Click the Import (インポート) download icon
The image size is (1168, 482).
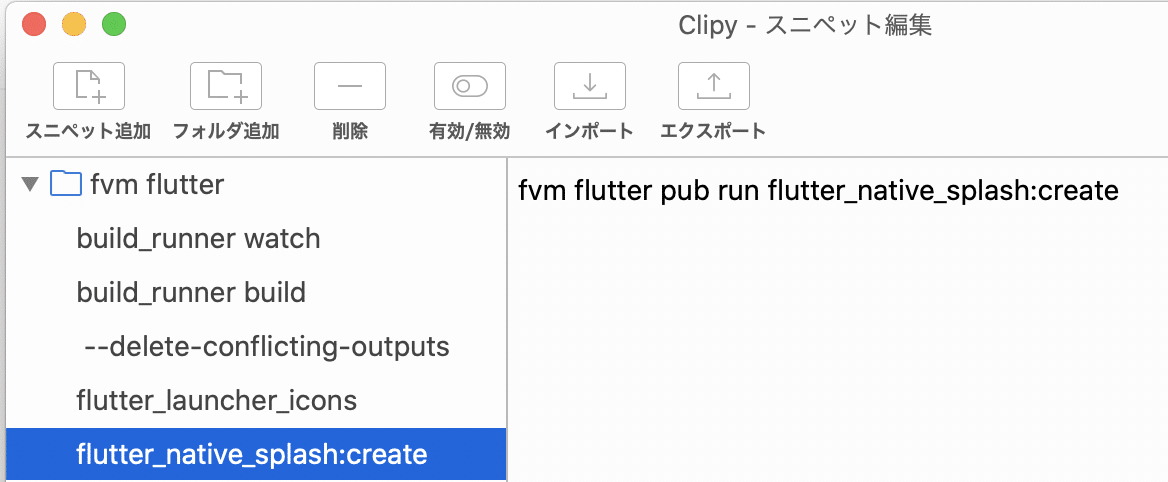pyautogui.click(x=589, y=87)
